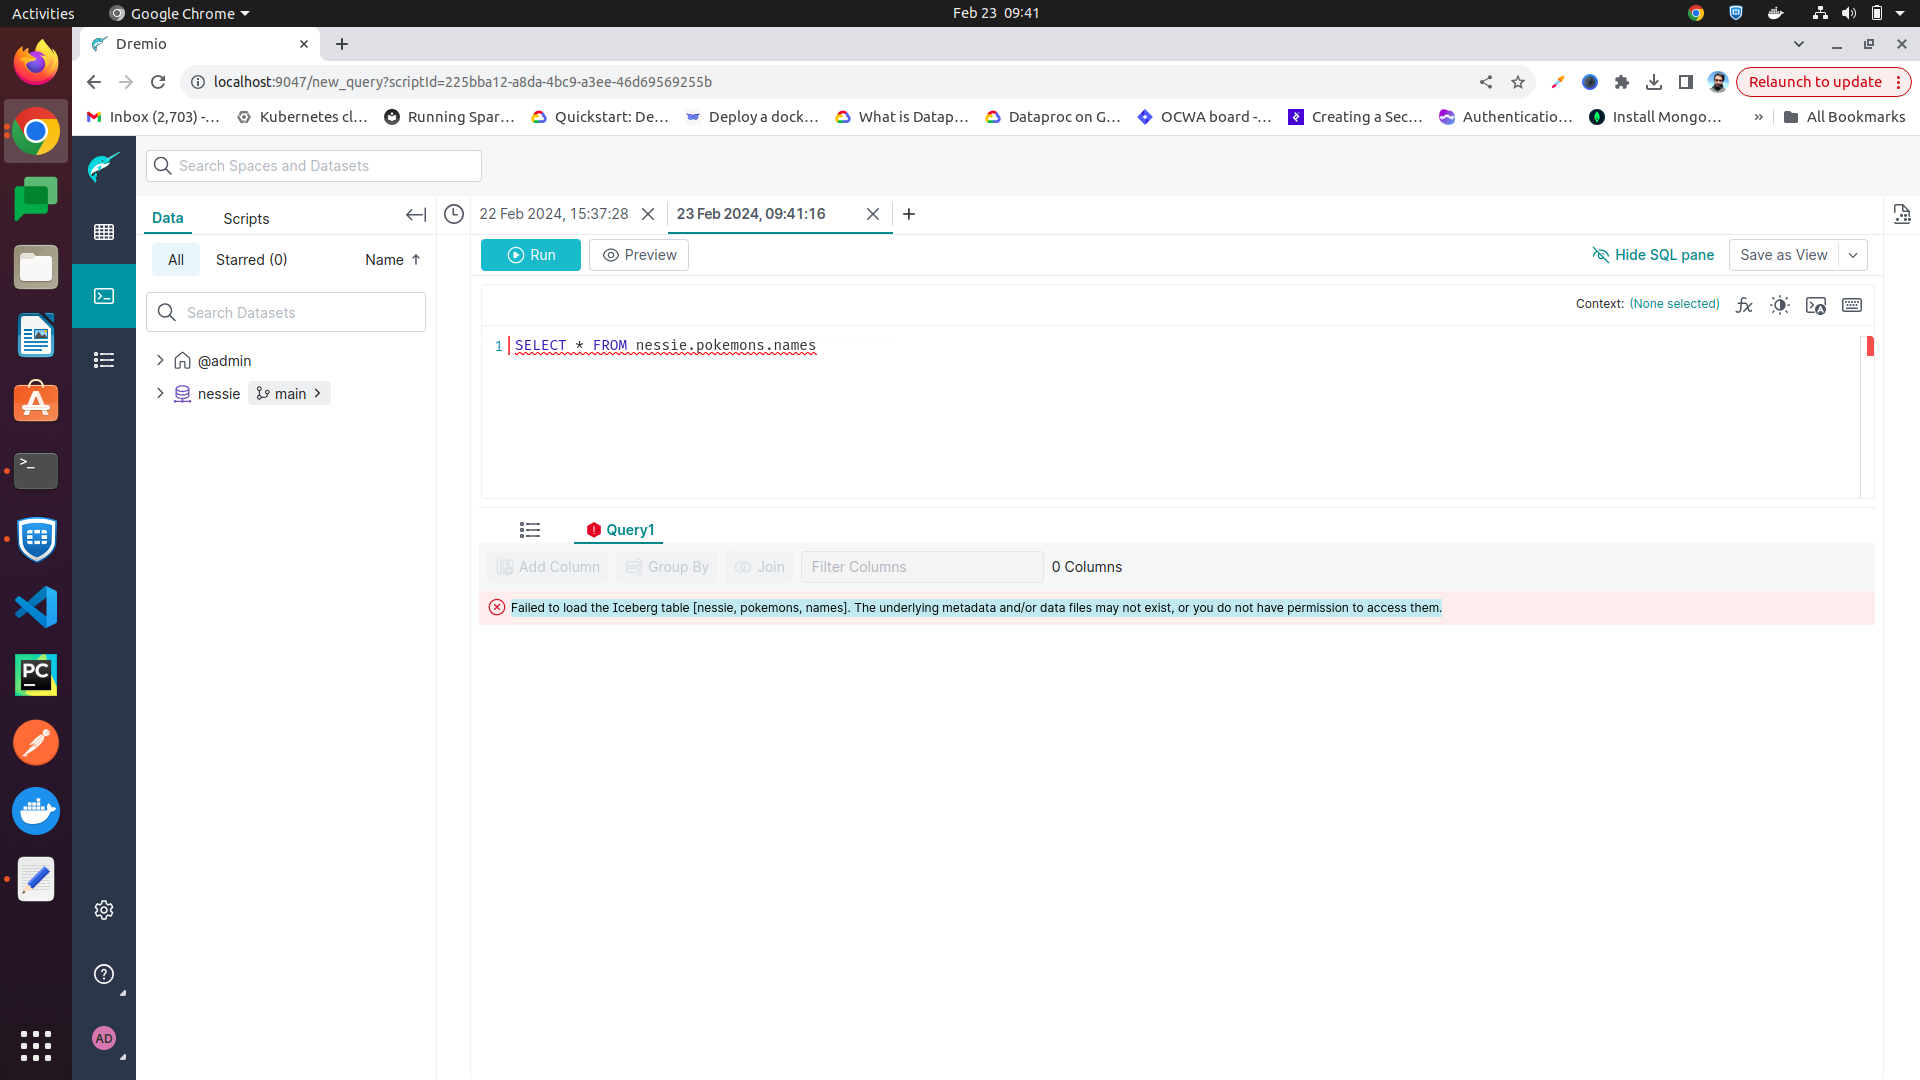Open the help question mark icon
Image resolution: width=1920 pixels, height=1080 pixels.
[x=104, y=974]
